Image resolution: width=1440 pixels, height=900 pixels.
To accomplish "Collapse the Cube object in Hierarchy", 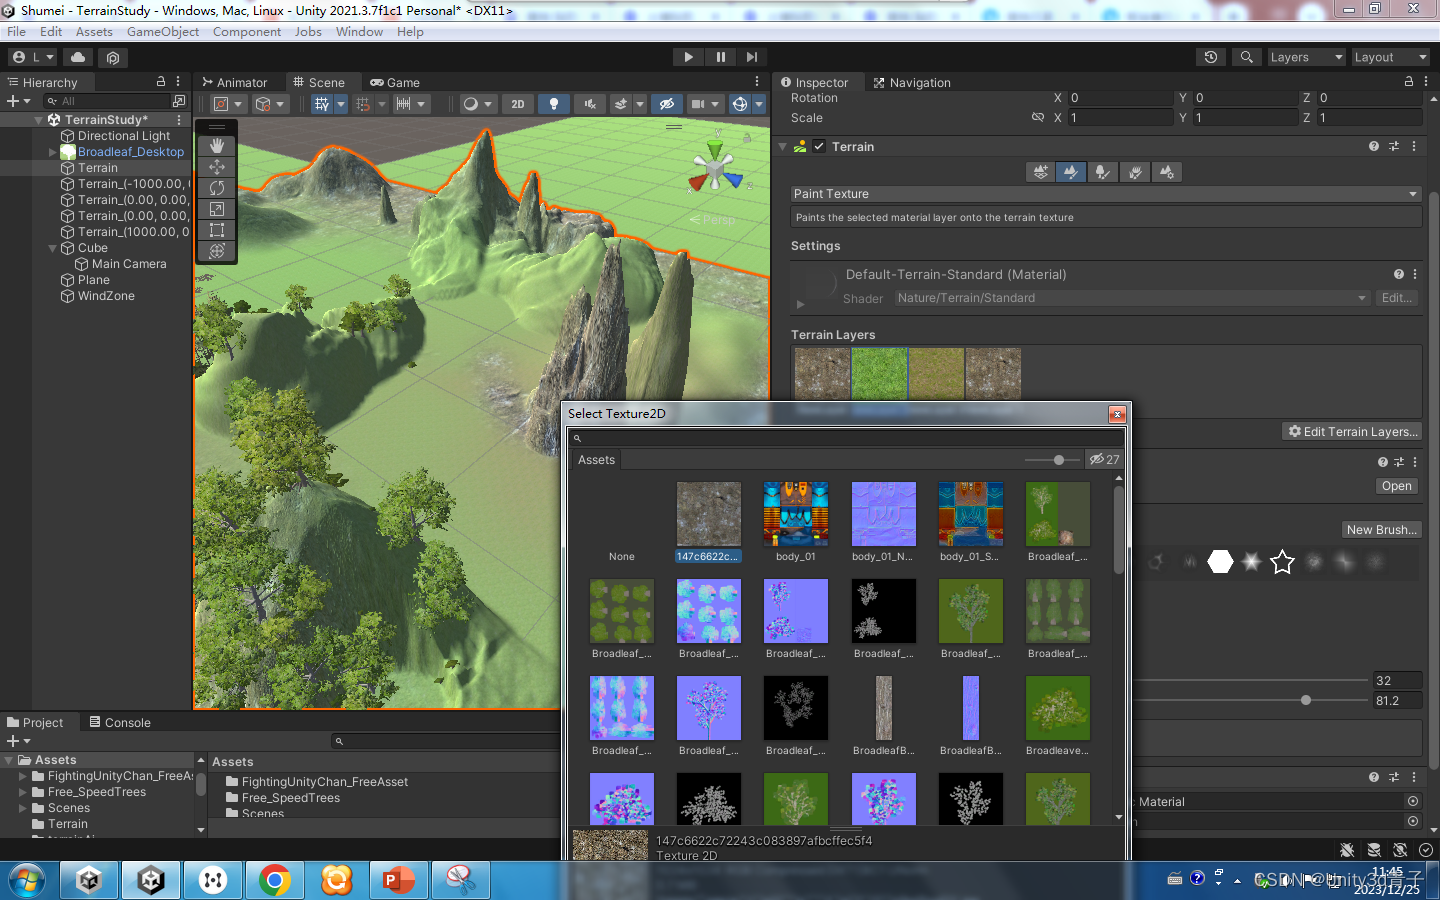I will (53, 248).
